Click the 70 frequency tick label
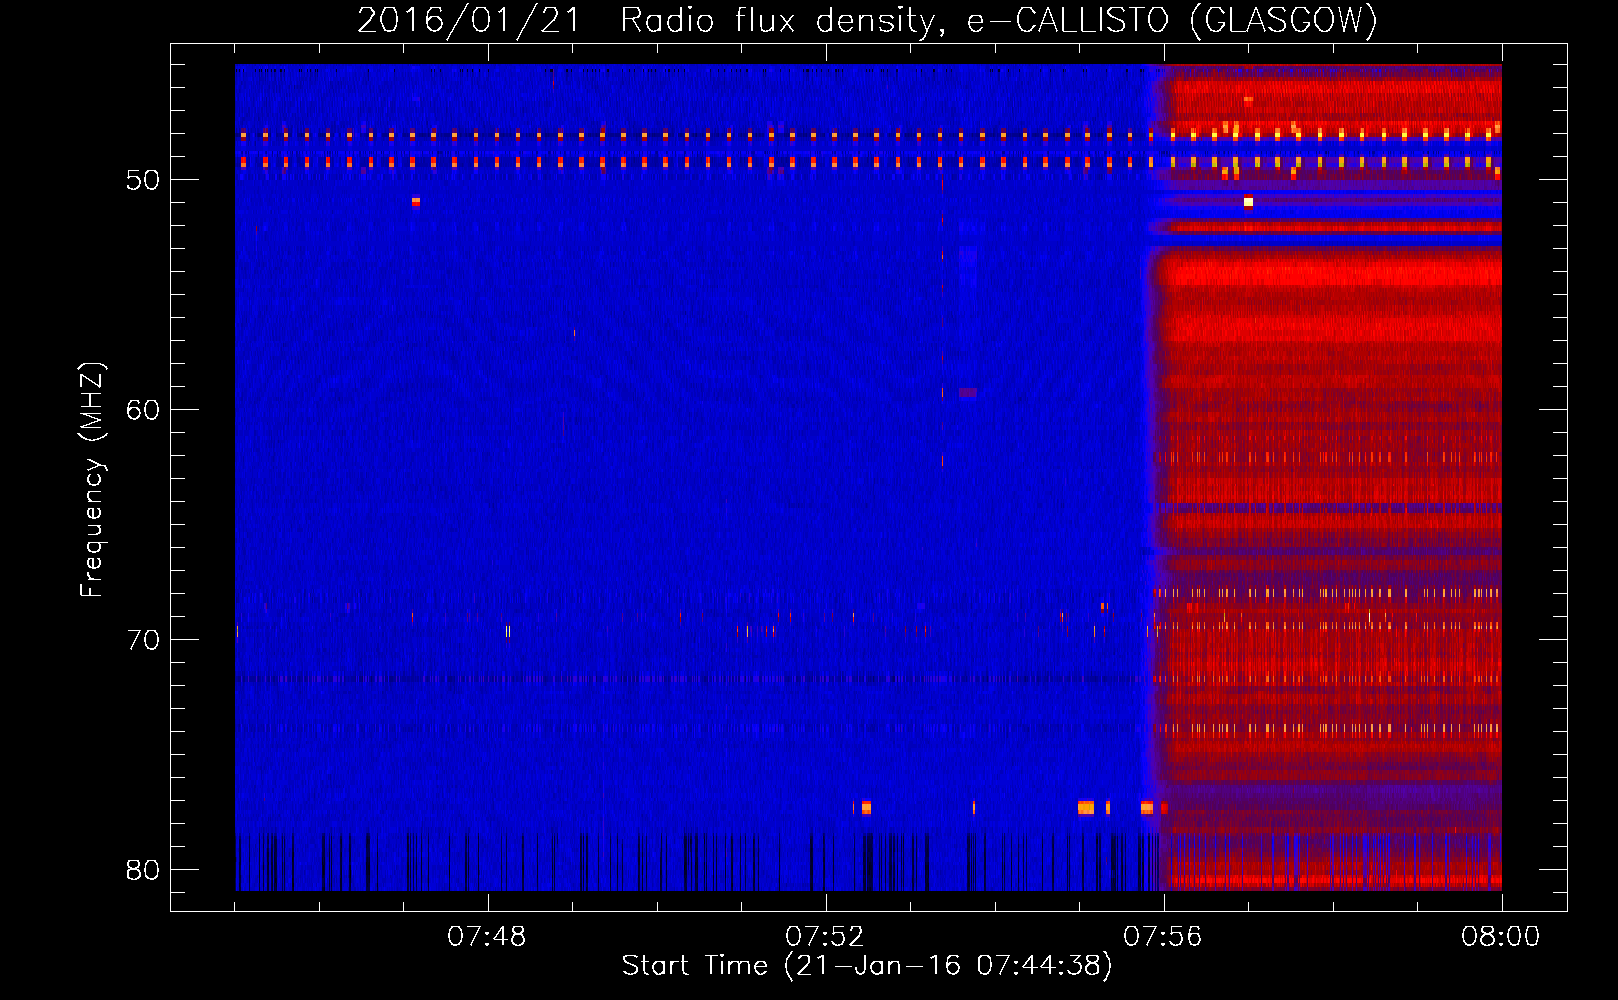This screenshot has width=1618, height=1000. pyautogui.click(x=143, y=640)
